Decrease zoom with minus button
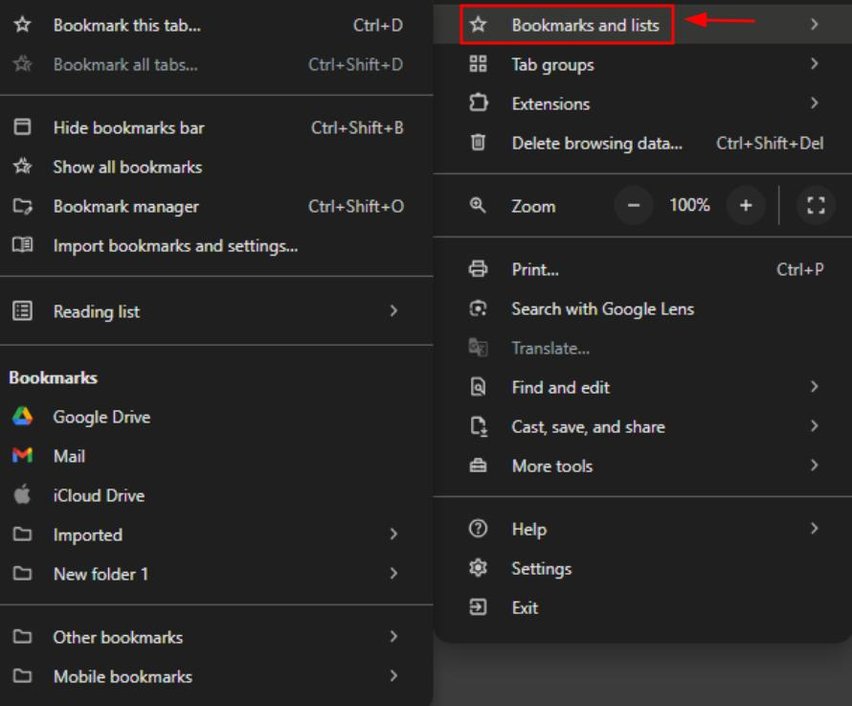The image size is (852, 706). click(634, 205)
